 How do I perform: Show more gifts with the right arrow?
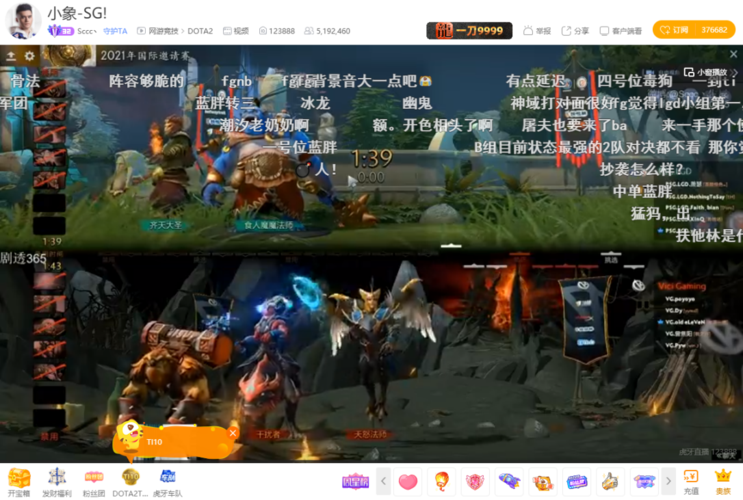tap(668, 482)
